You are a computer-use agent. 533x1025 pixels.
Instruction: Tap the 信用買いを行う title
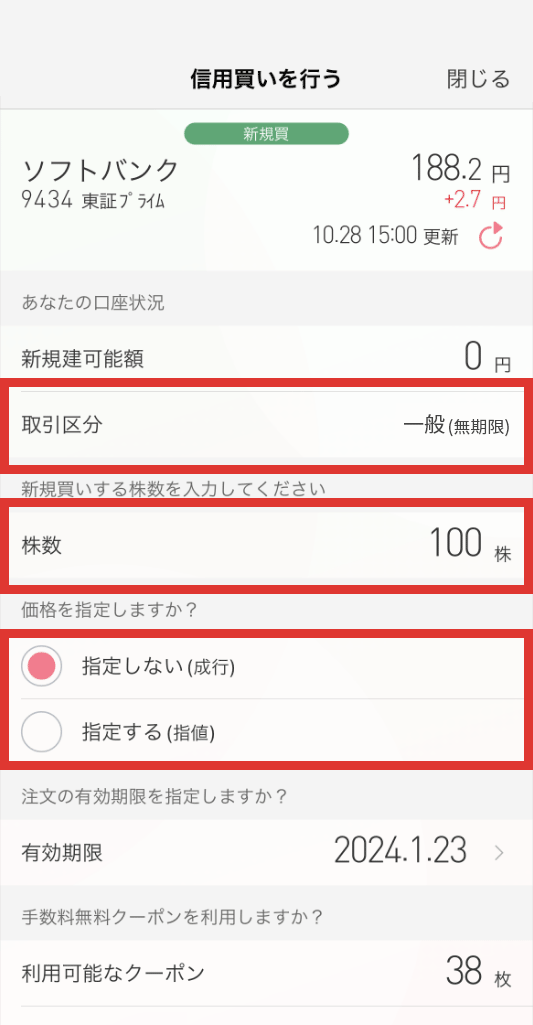[266, 79]
